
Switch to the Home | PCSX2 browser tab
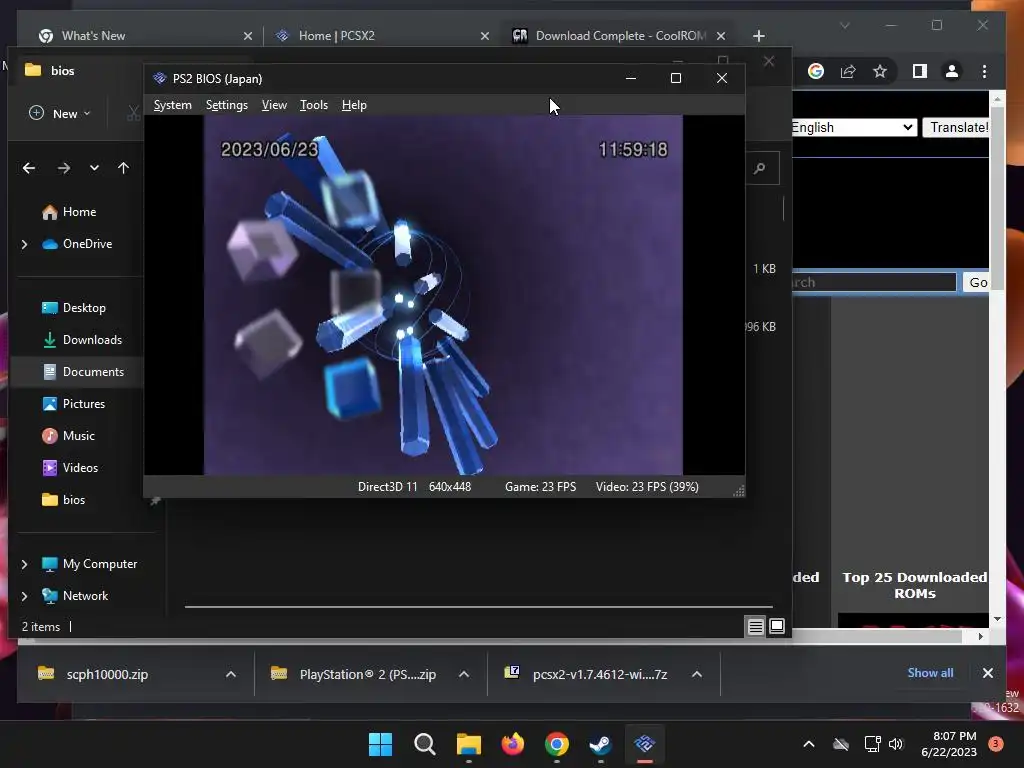[382, 36]
